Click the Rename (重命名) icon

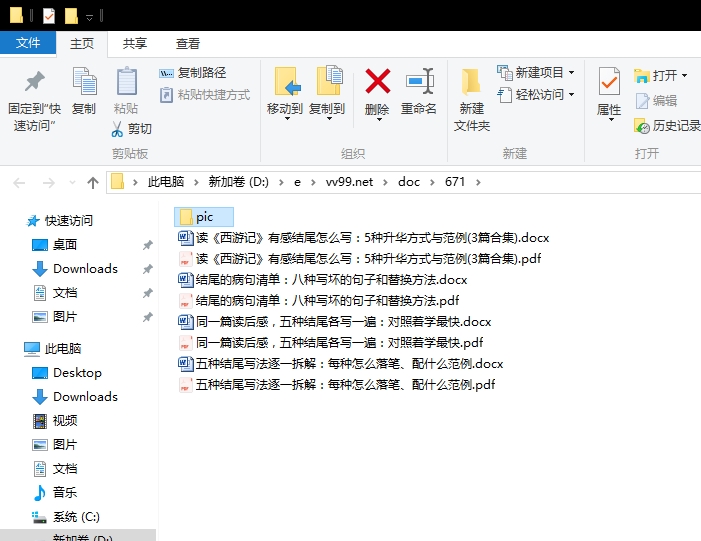point(419,81)
